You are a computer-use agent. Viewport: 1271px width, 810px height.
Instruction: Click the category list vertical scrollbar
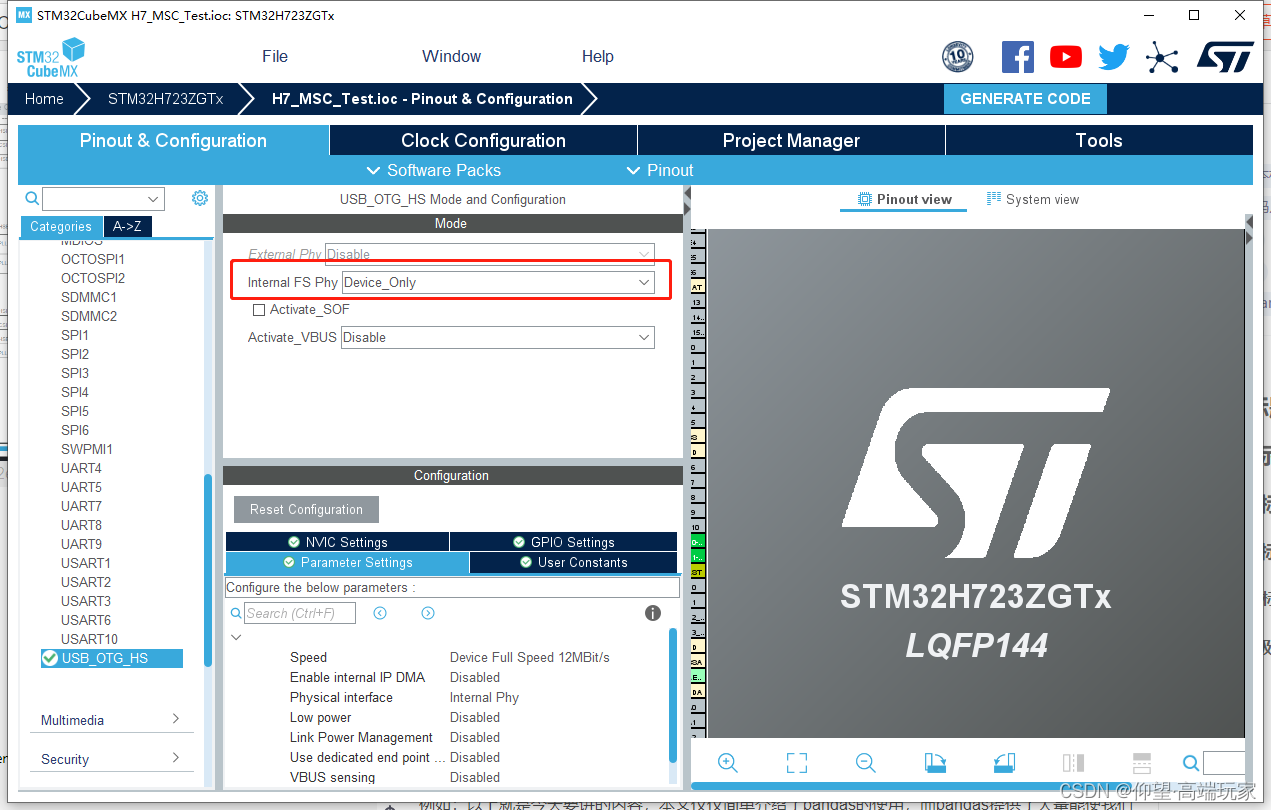click(208, 570)
